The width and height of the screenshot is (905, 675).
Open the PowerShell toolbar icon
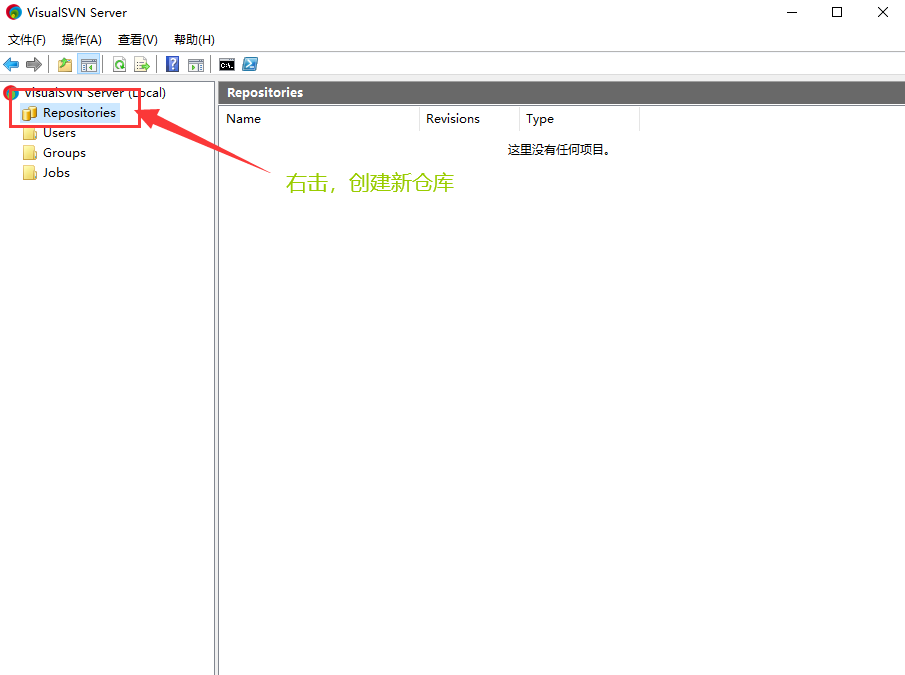(250, 64)
